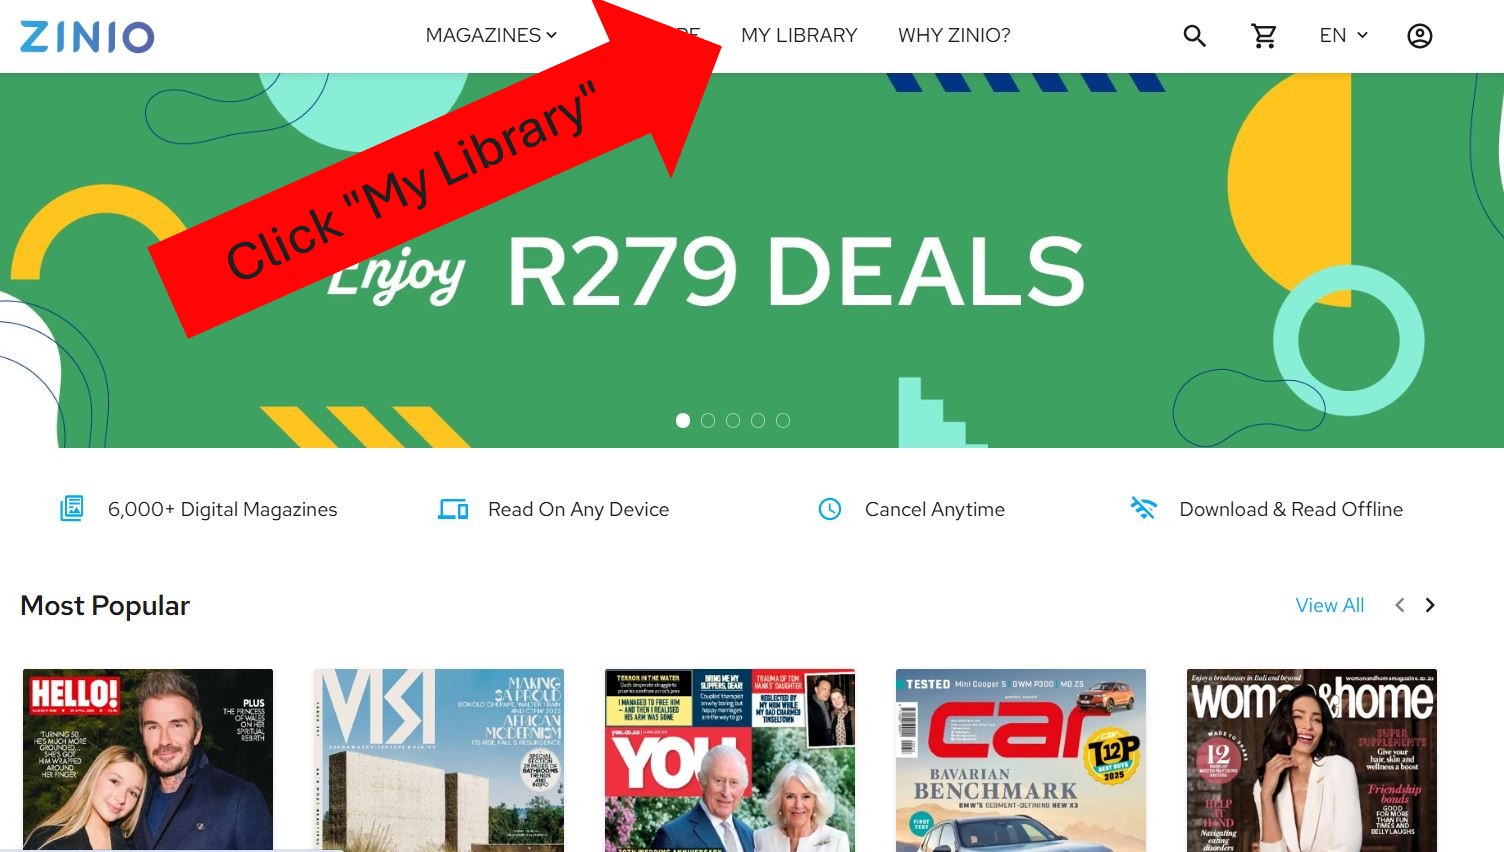1504x852 pixels.
Task: Select the third banner carousel dot
Action: [733, 421]
